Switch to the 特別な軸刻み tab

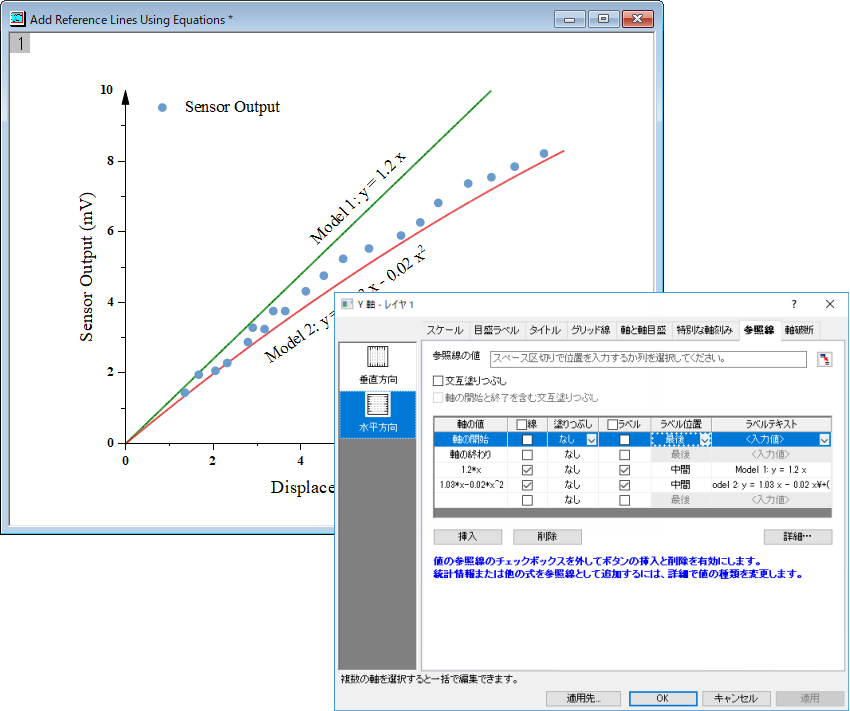pos(705,330)
